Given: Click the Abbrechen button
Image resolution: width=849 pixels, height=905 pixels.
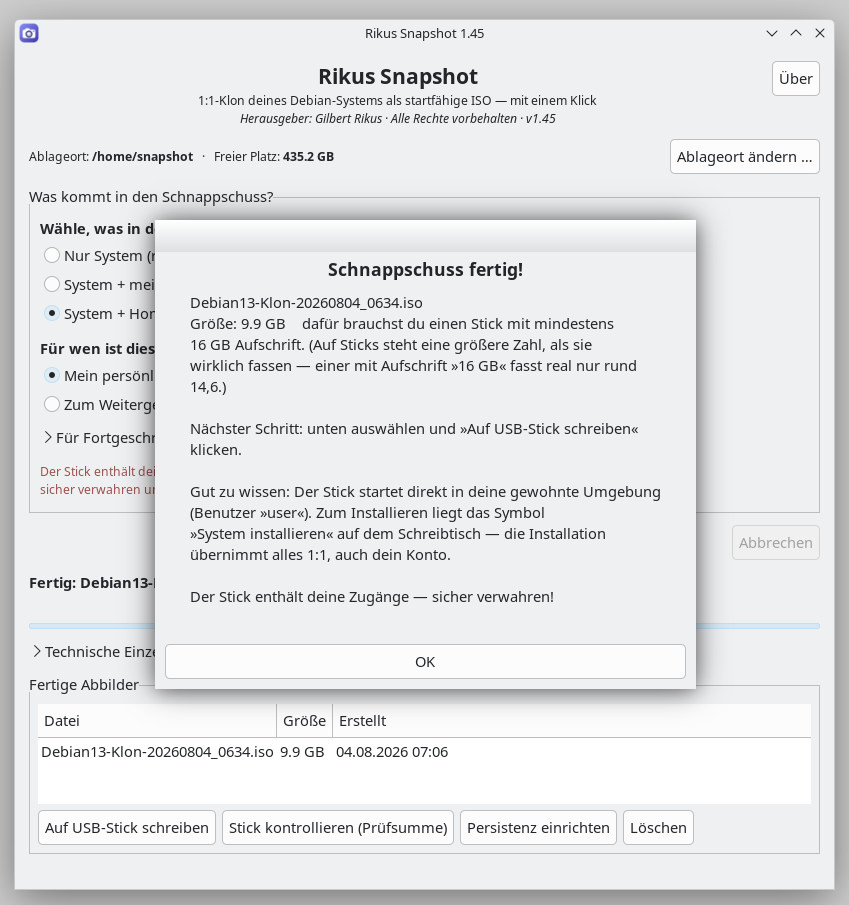Looking at the screenshot, I should click(776, 543).
